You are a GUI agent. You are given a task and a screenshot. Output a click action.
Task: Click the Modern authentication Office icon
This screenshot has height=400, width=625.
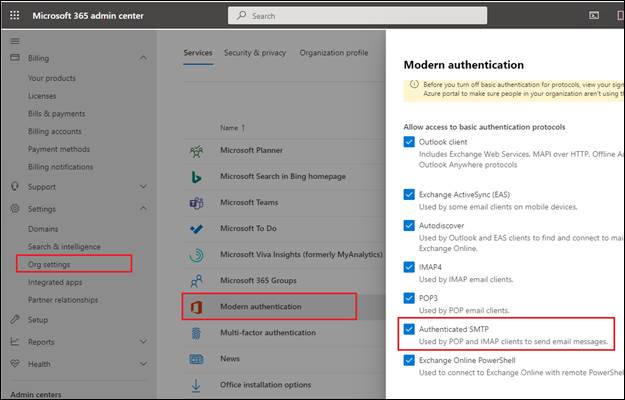click(196, 306)
